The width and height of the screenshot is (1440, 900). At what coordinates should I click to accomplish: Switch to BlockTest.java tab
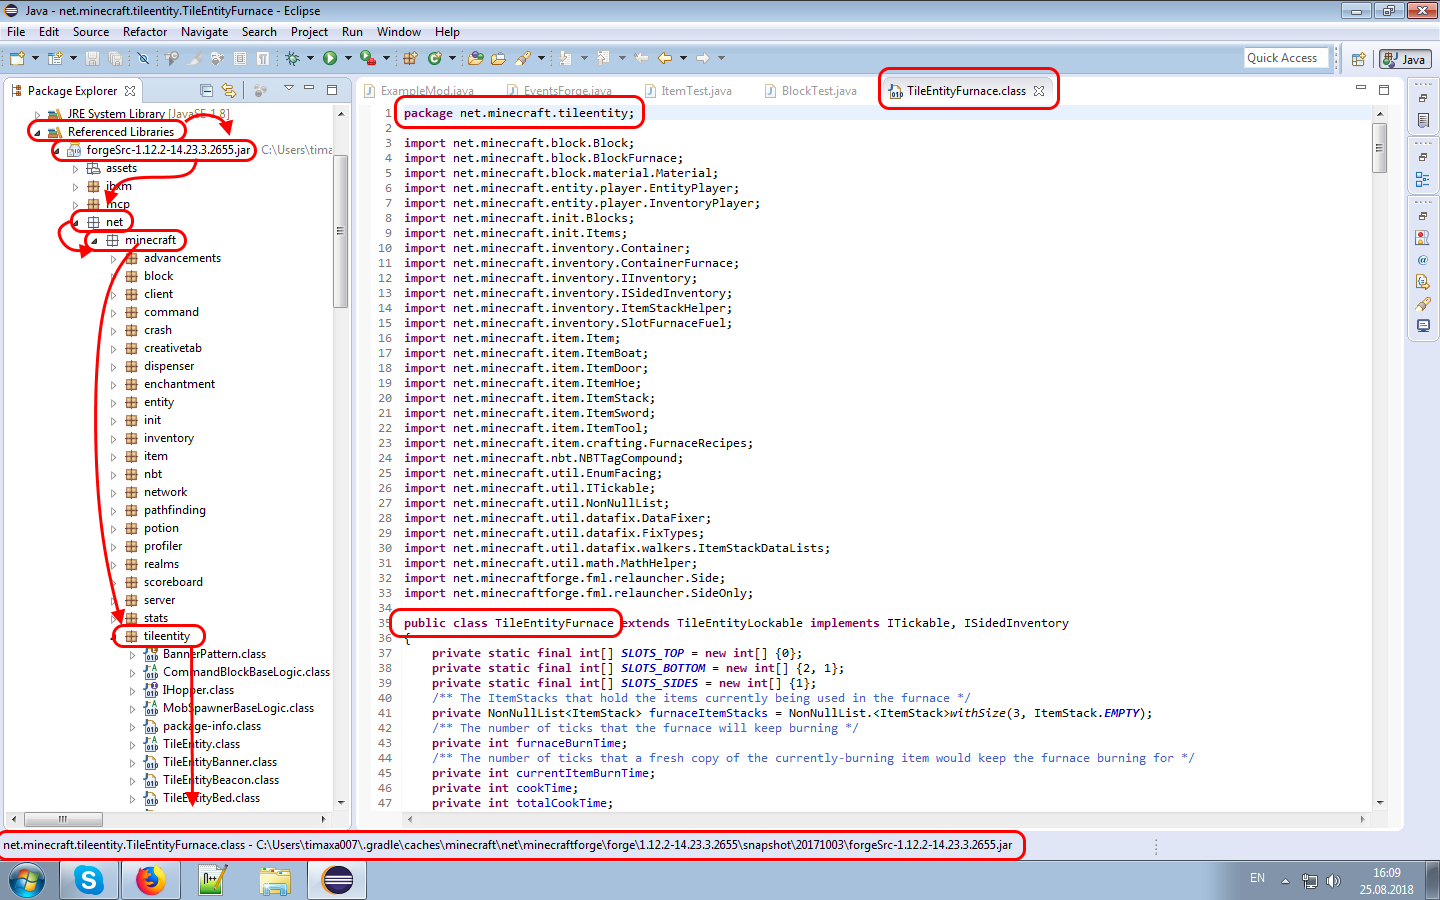click(811, 91)
